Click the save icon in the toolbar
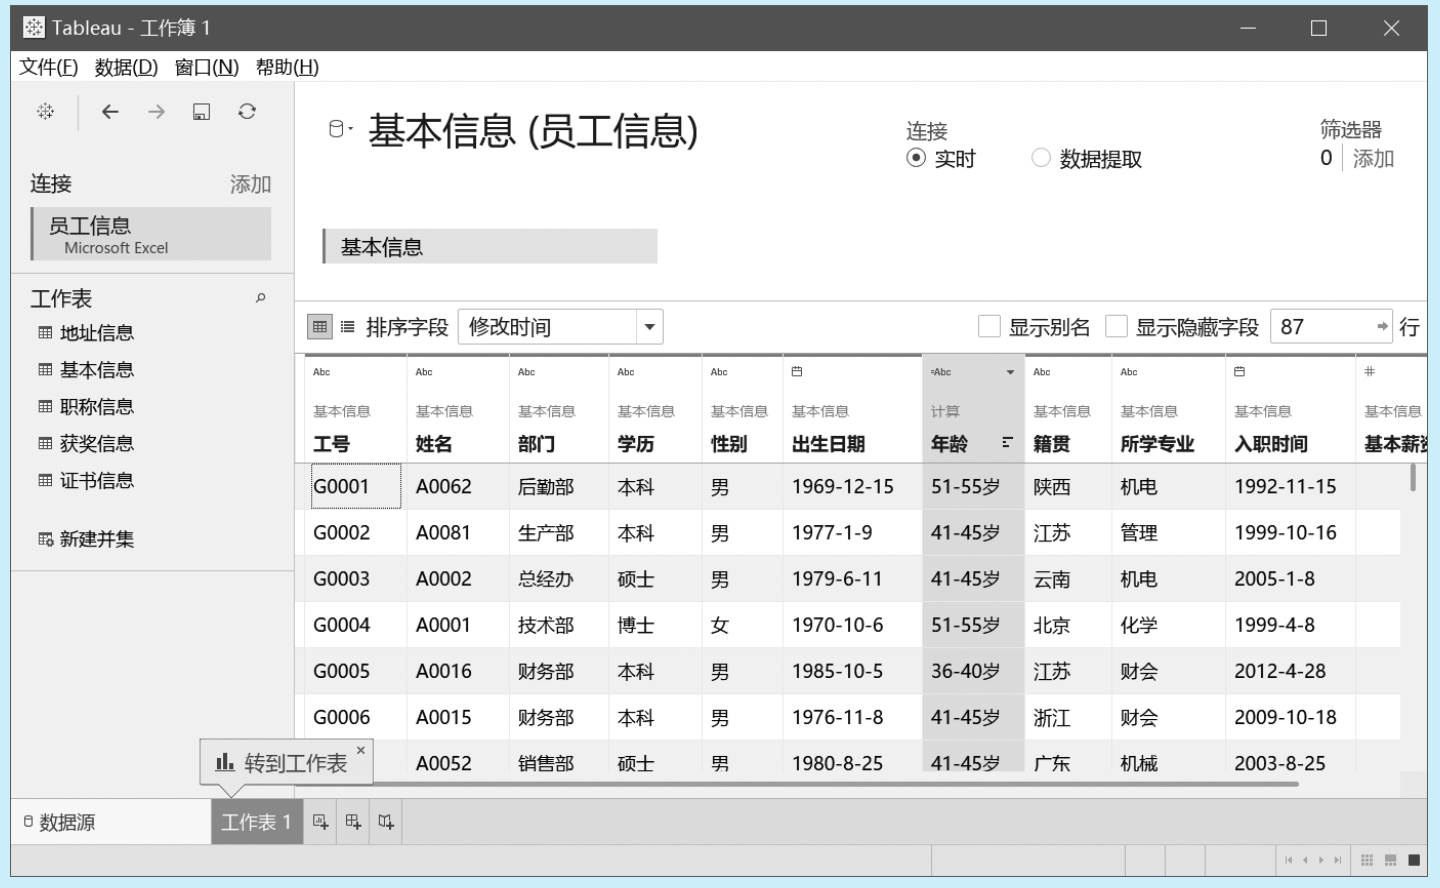This screenshot has width=1440, height=888. point(201,112)
